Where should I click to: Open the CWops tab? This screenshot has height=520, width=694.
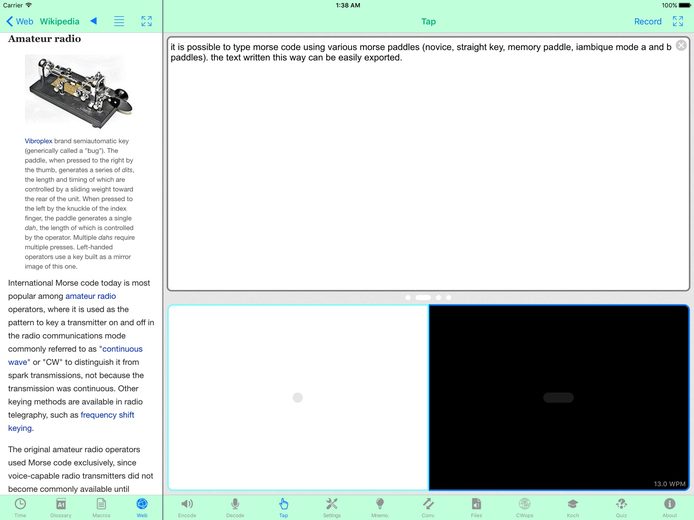click(524, 508)
